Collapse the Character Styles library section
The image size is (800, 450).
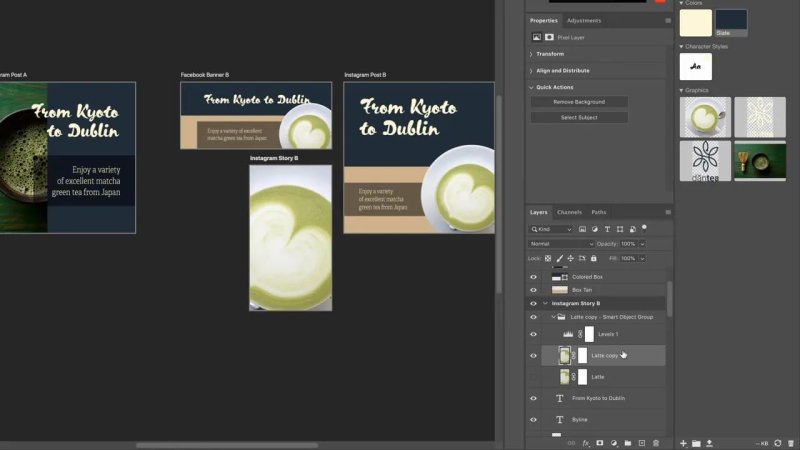pyautogui.click(x=681, y=47)
